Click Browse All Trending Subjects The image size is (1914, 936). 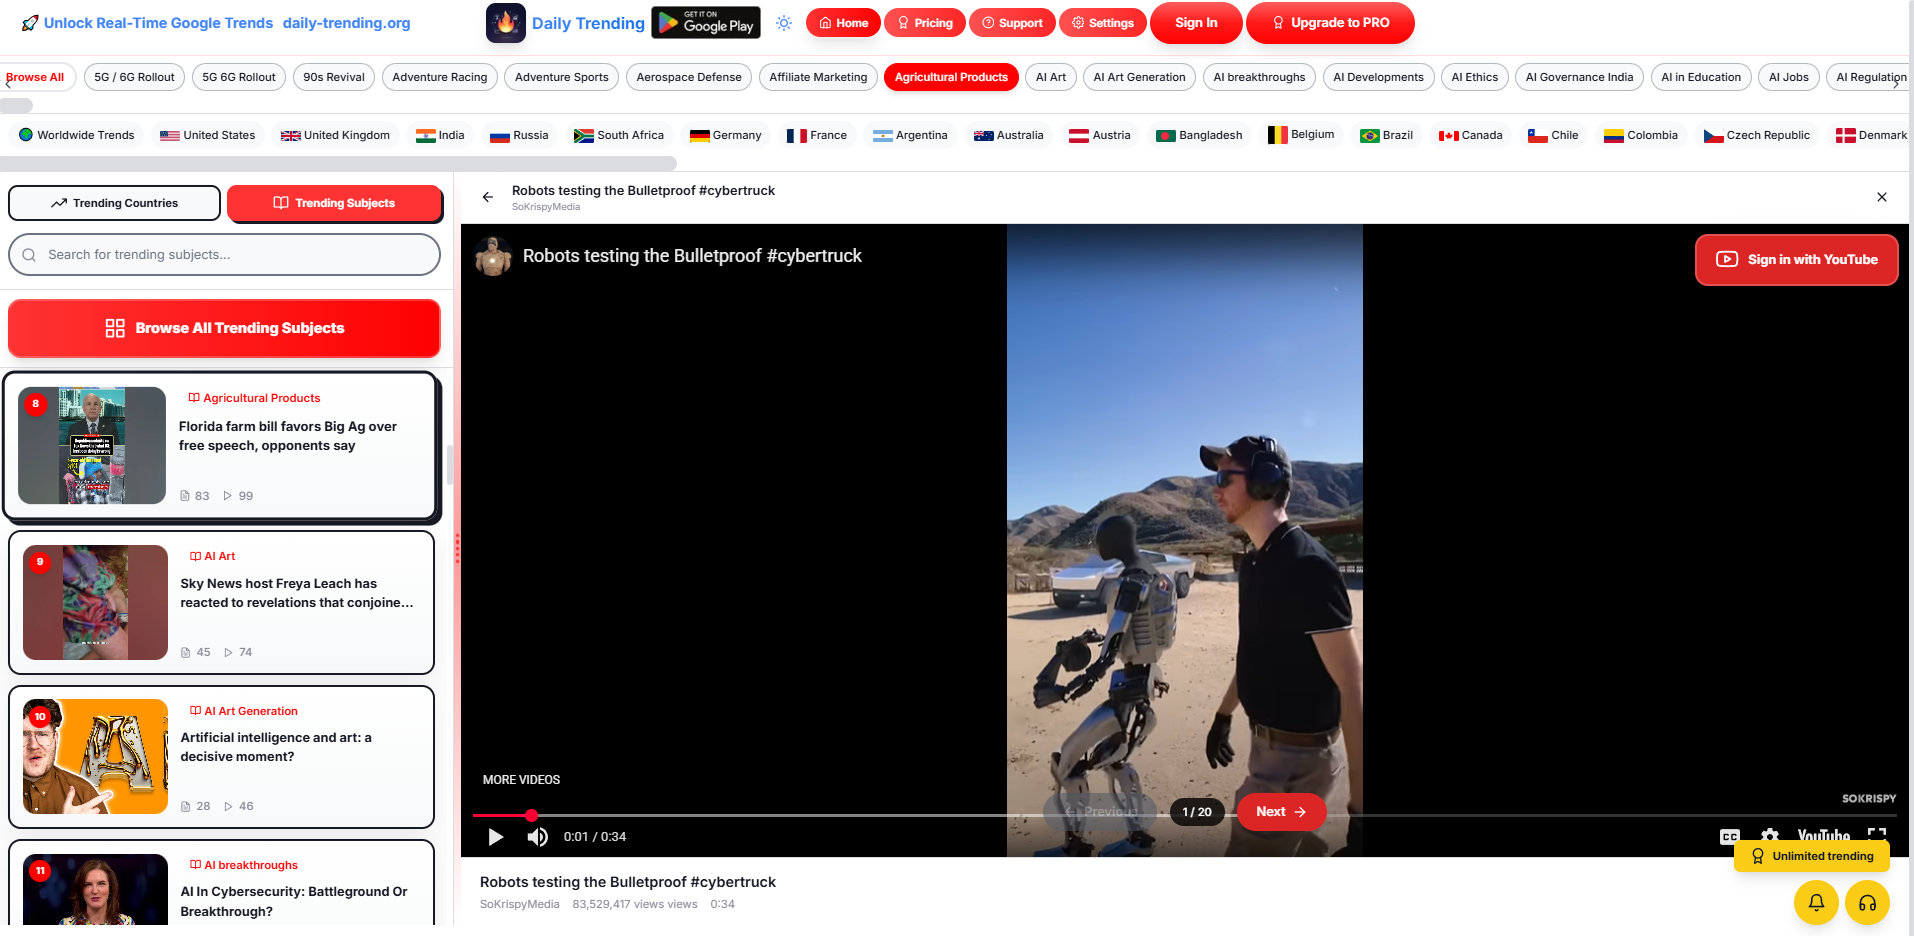224,328
